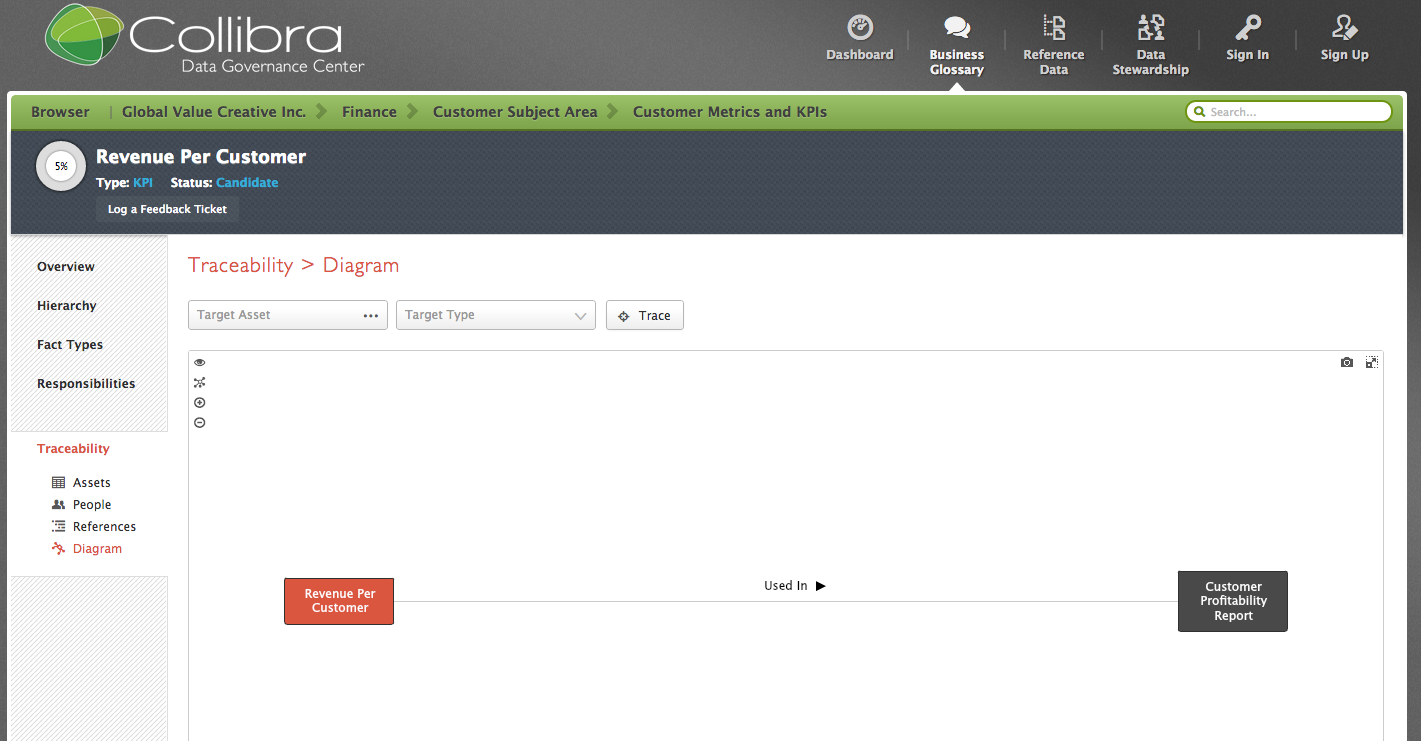This screenshot has height=741, width=1421.
Task: Expand the diagram to fullscreen
Action: pos(1372,362)
